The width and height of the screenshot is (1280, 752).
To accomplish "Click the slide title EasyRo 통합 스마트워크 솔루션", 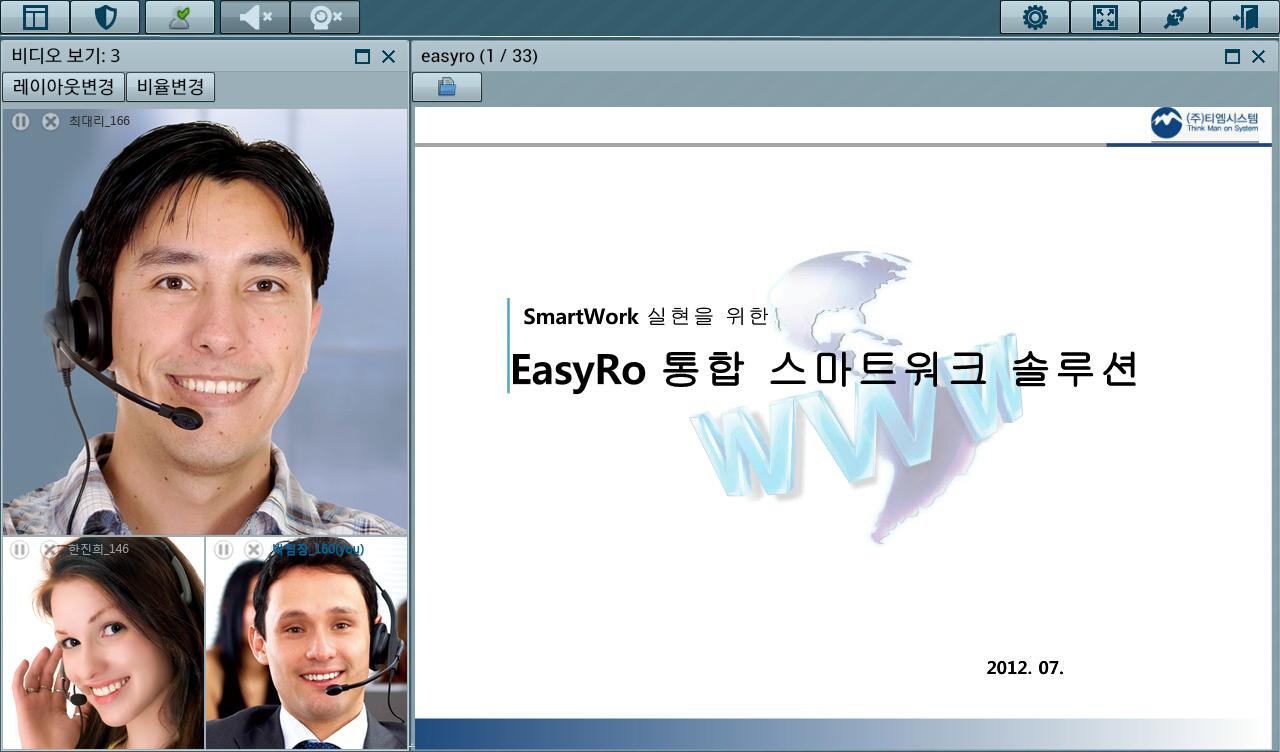I will [824, 370].
